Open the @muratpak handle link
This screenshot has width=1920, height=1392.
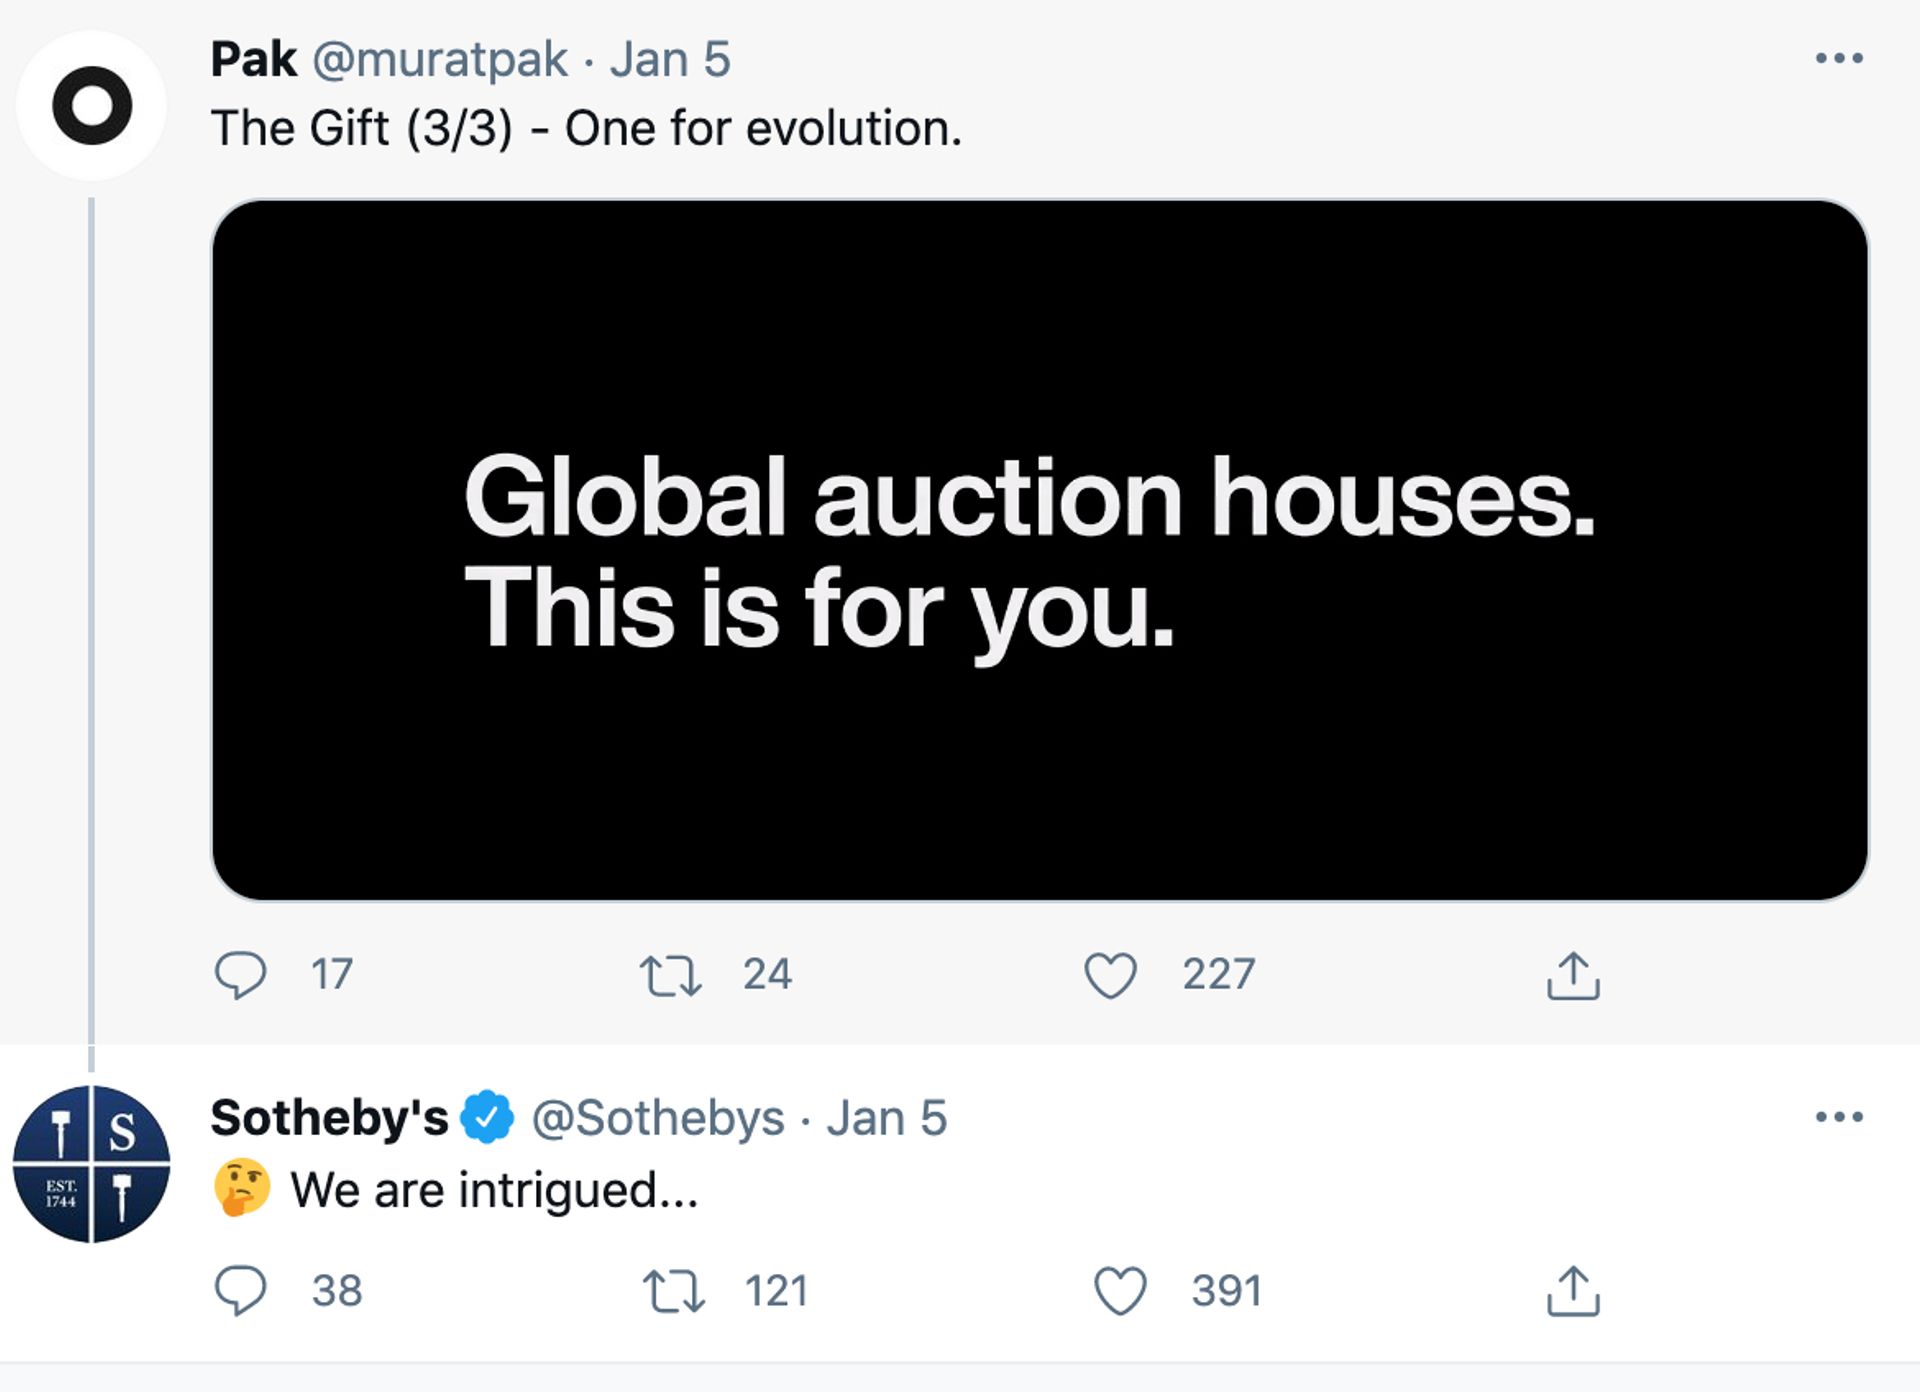click(440, 59)
